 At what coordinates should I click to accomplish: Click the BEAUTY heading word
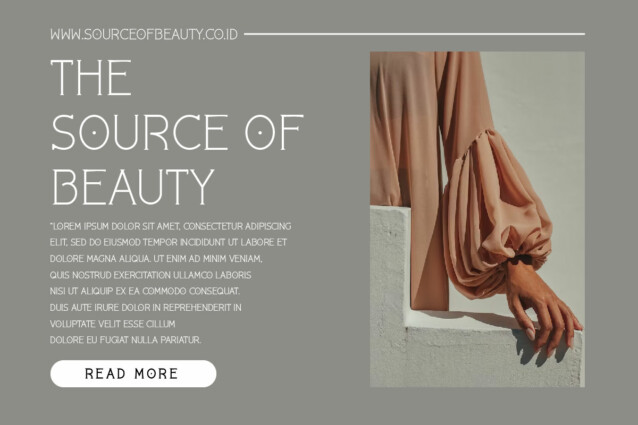pyautogui.click(x=133, y=187)
